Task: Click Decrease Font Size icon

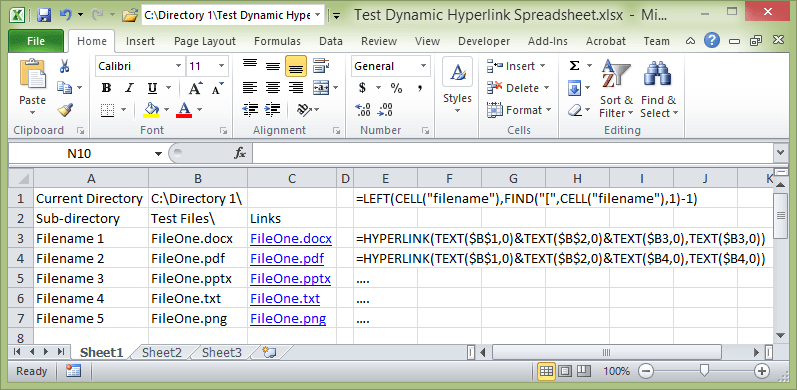Action: 218,88
